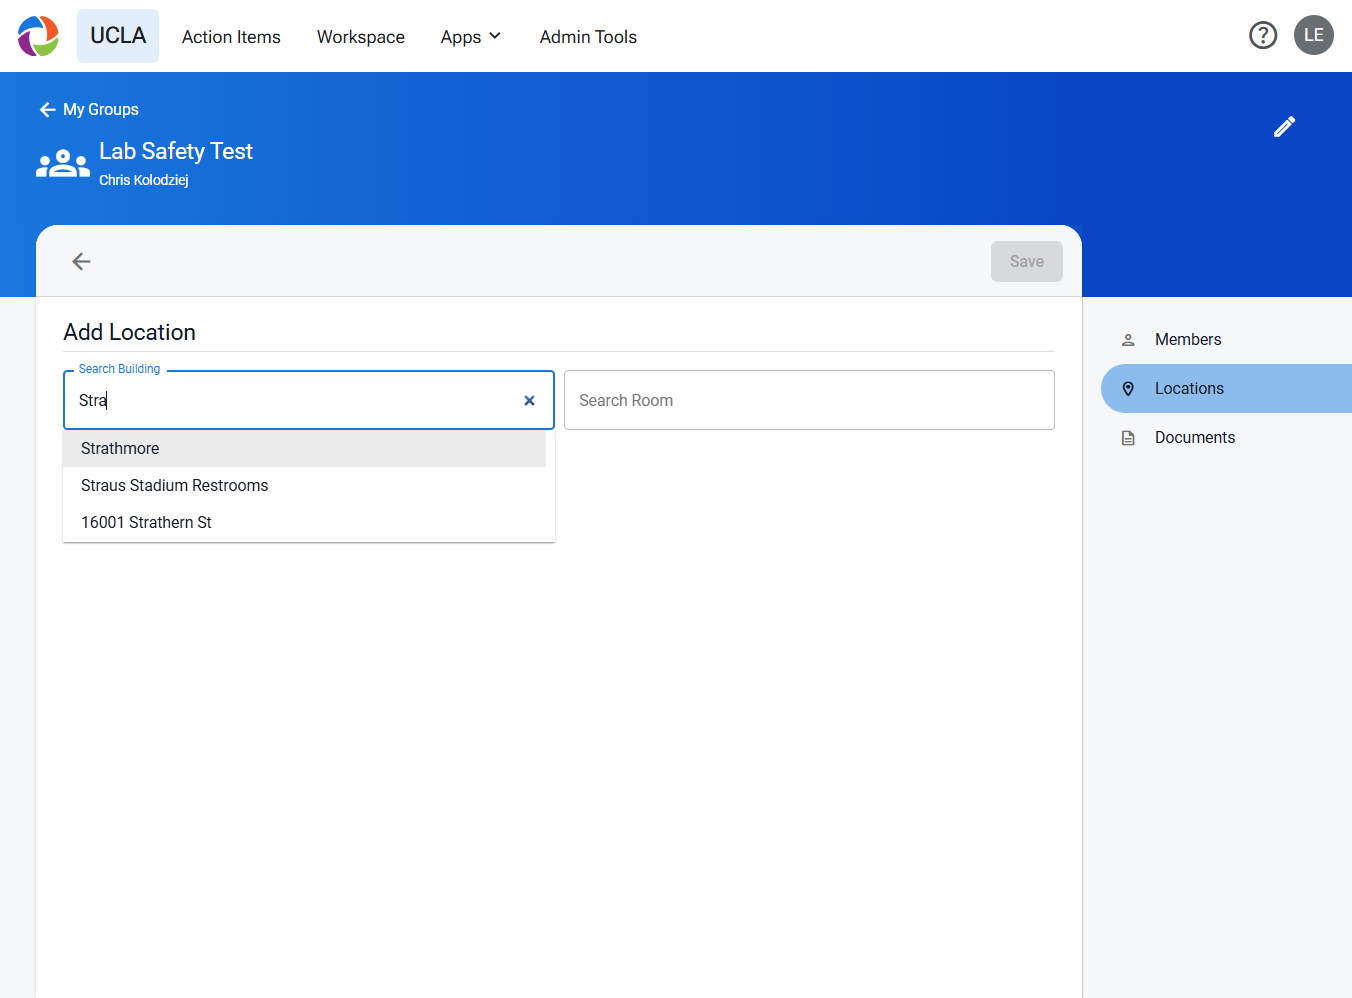The height and width of the screenshot is (998, 1352).
Task: Click the pencil edit group icon
Action: pos(1285,127)
